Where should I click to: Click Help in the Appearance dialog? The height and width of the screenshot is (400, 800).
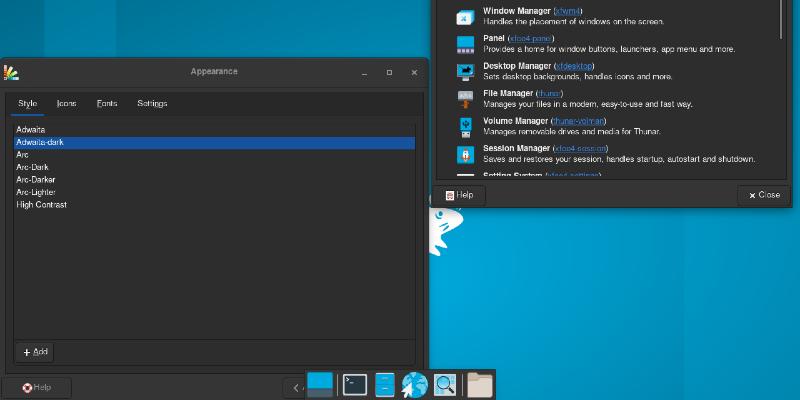tap(37, 387)
